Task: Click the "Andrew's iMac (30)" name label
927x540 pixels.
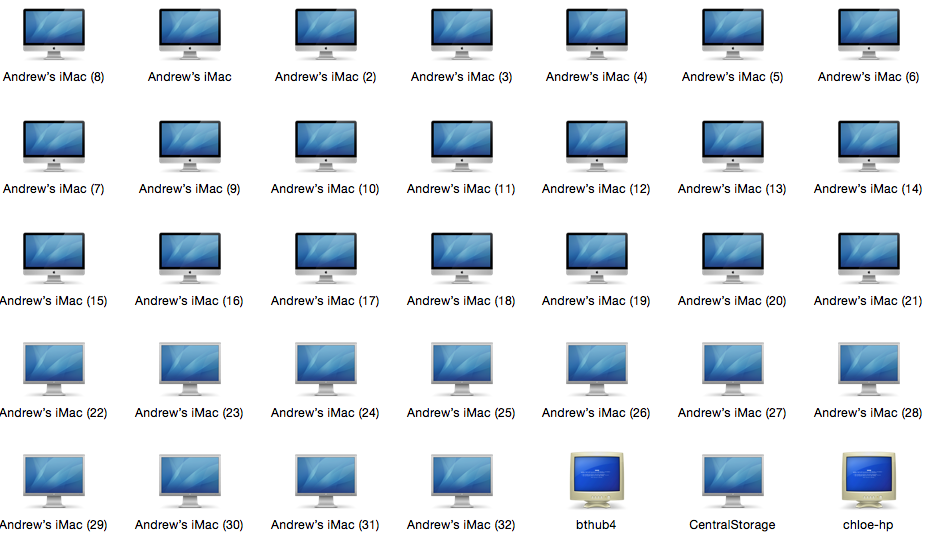Action: pos(189,525)
